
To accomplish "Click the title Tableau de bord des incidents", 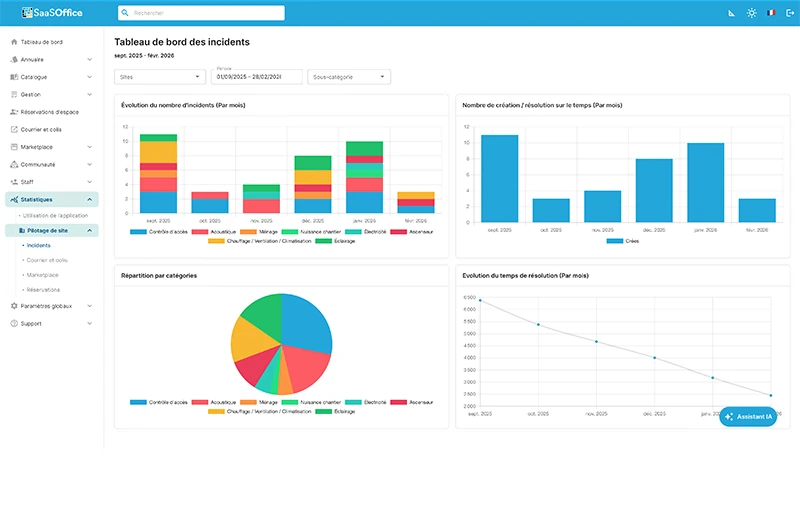I will point(182,42).
